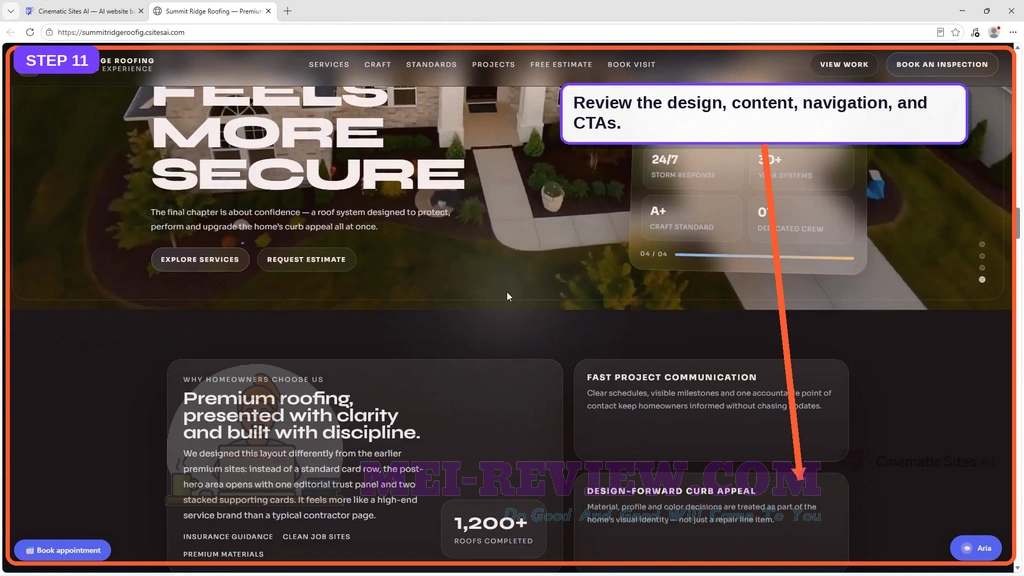Screen dimensions: 1024x576
Task: Open reader view icon in address bar
Action: pyautogui.click(x=940, y=32)
